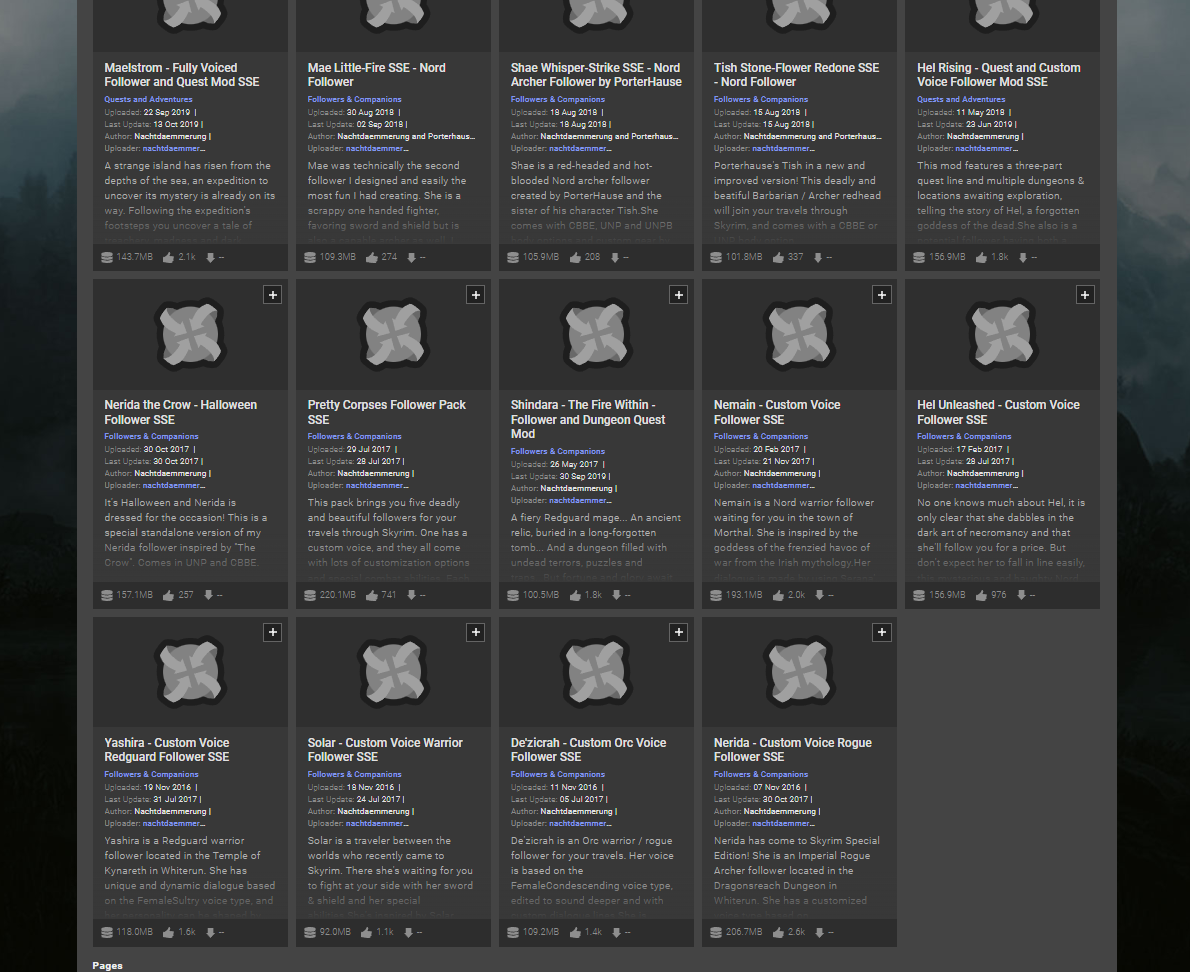Open Solar mod thumbnail image
The image size is (1190, 972).
(393, 672)
